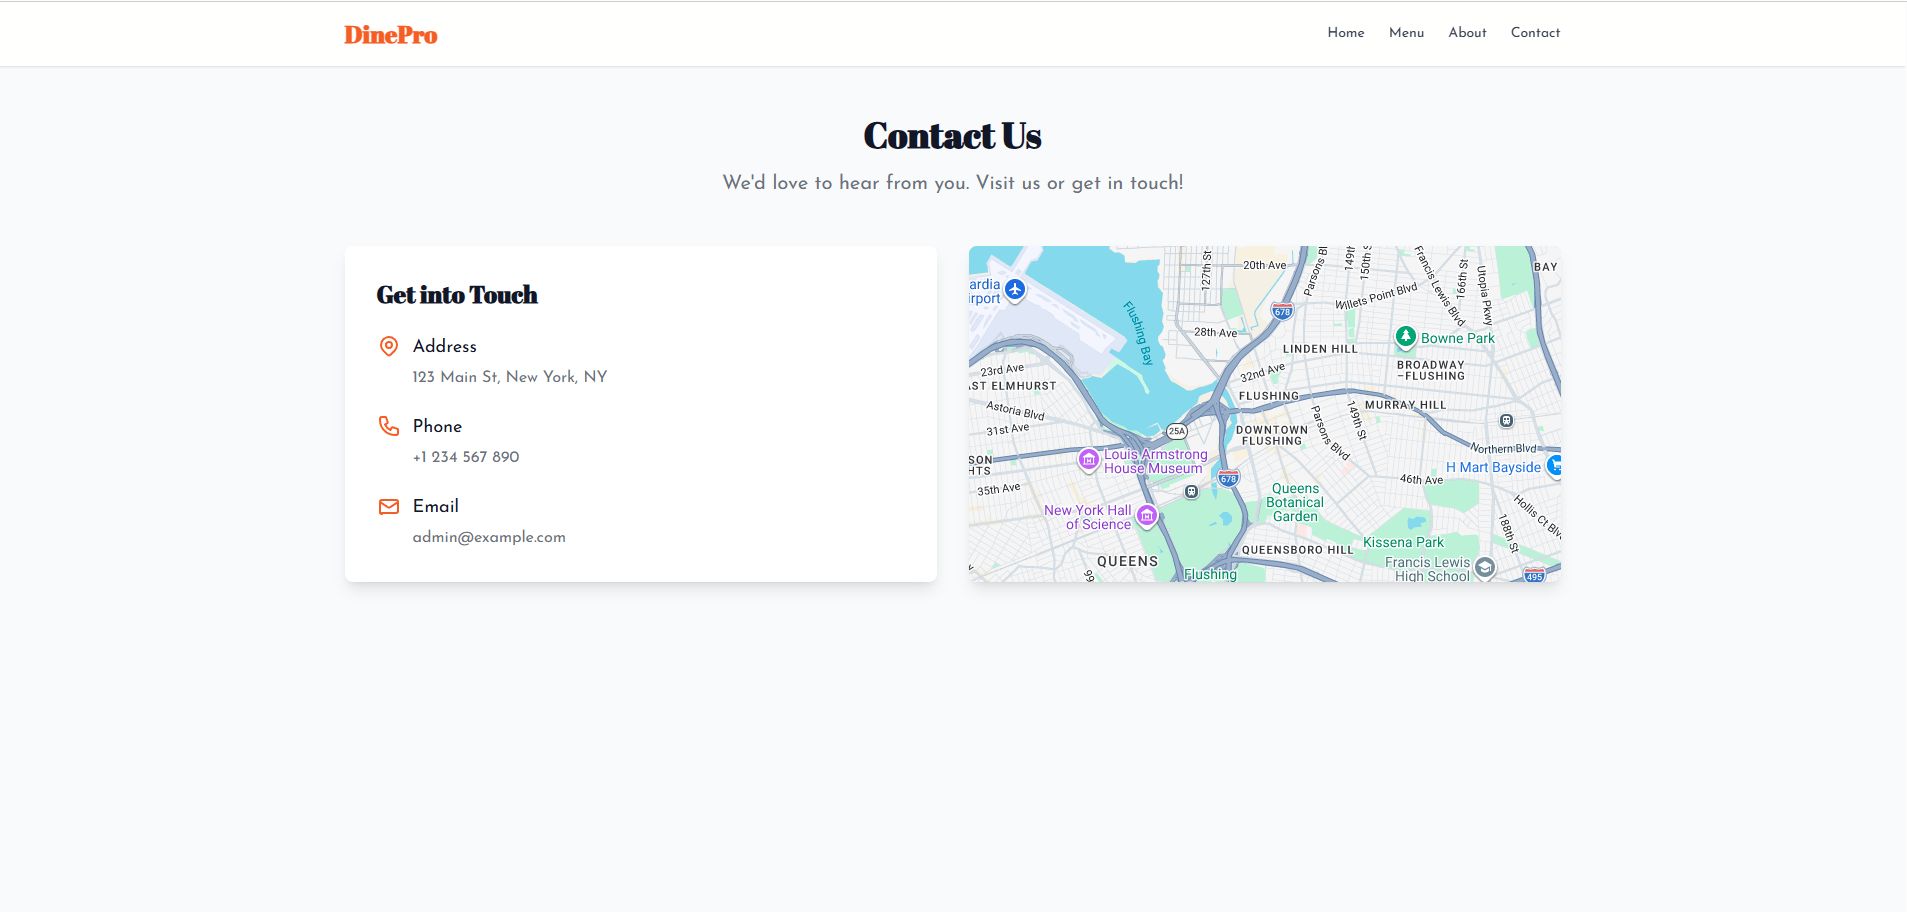The image size is (1907, 912).
Task: Select the Bowne Park marker on map
Action: click(1406, 337)
